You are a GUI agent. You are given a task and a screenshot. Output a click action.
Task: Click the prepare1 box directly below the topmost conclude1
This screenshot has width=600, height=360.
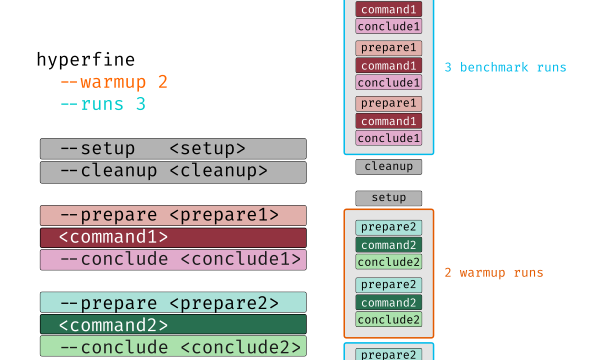[388, 48]
